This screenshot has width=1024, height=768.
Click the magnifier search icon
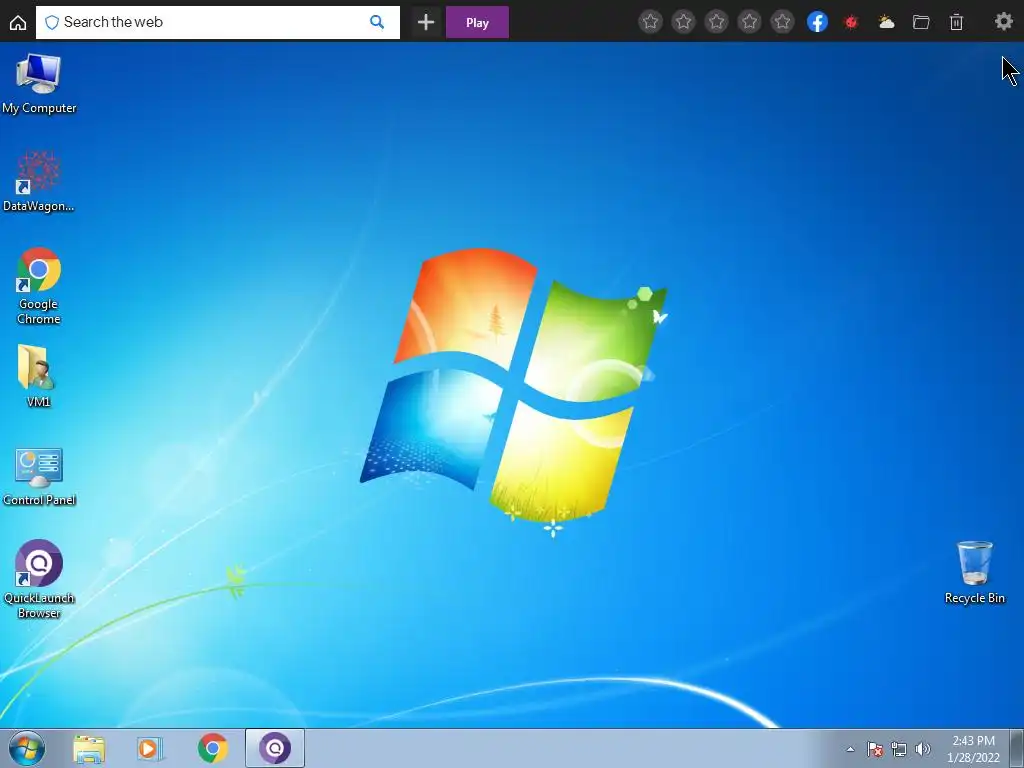(x=377, y=22)
